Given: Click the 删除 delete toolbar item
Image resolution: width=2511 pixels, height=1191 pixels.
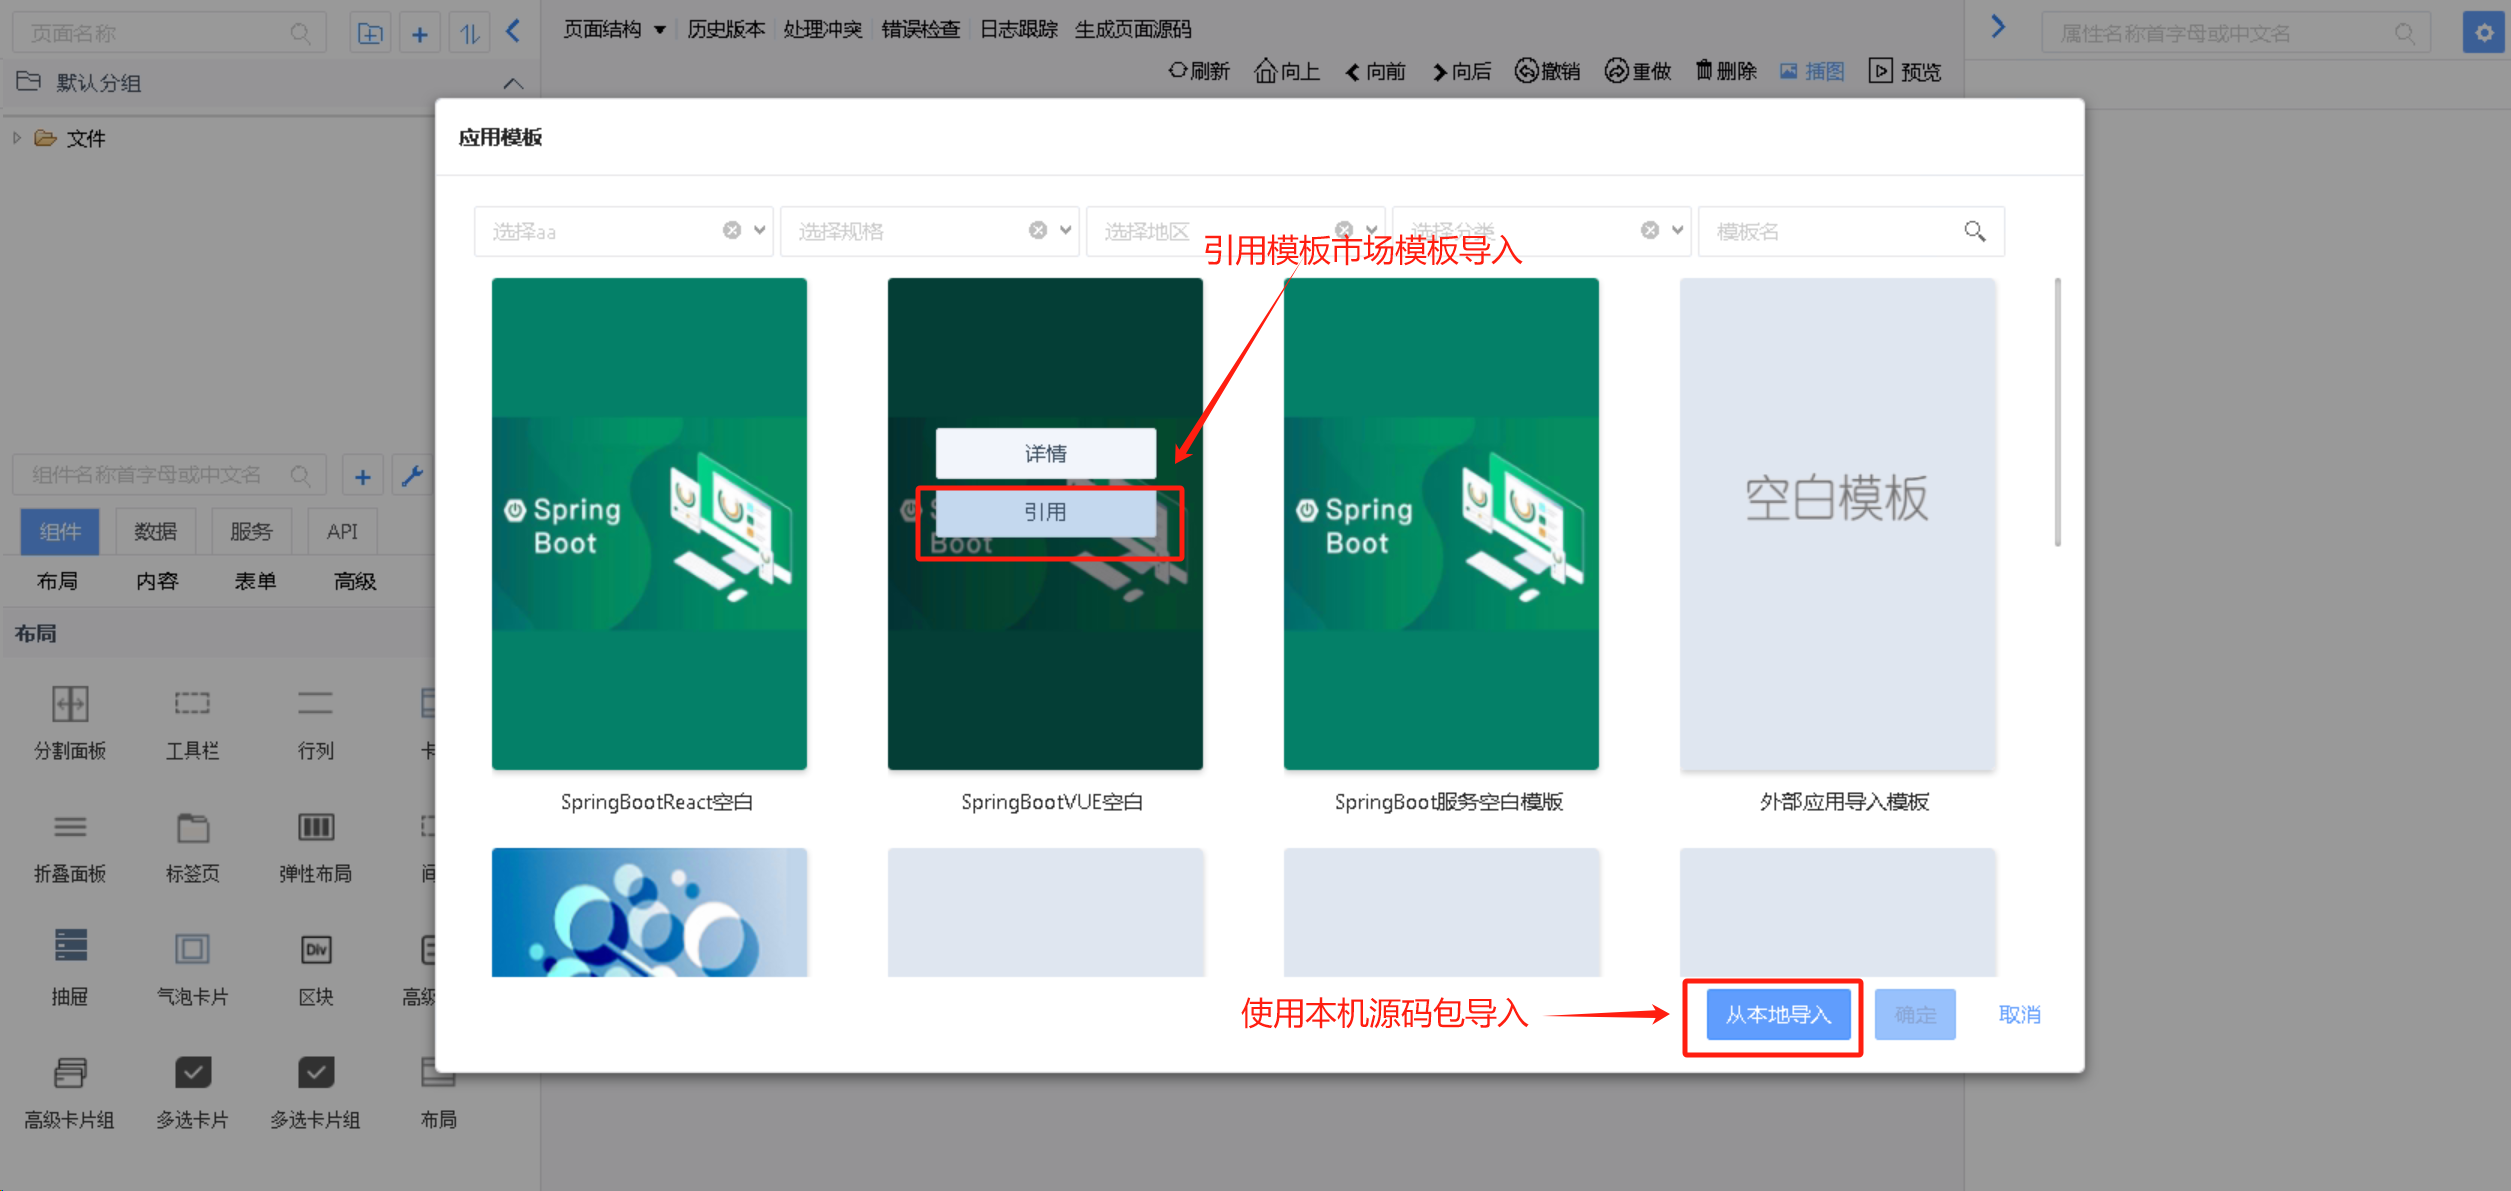Looking at the screenshot, I should pyautogui.click(x=1726, y=71).
